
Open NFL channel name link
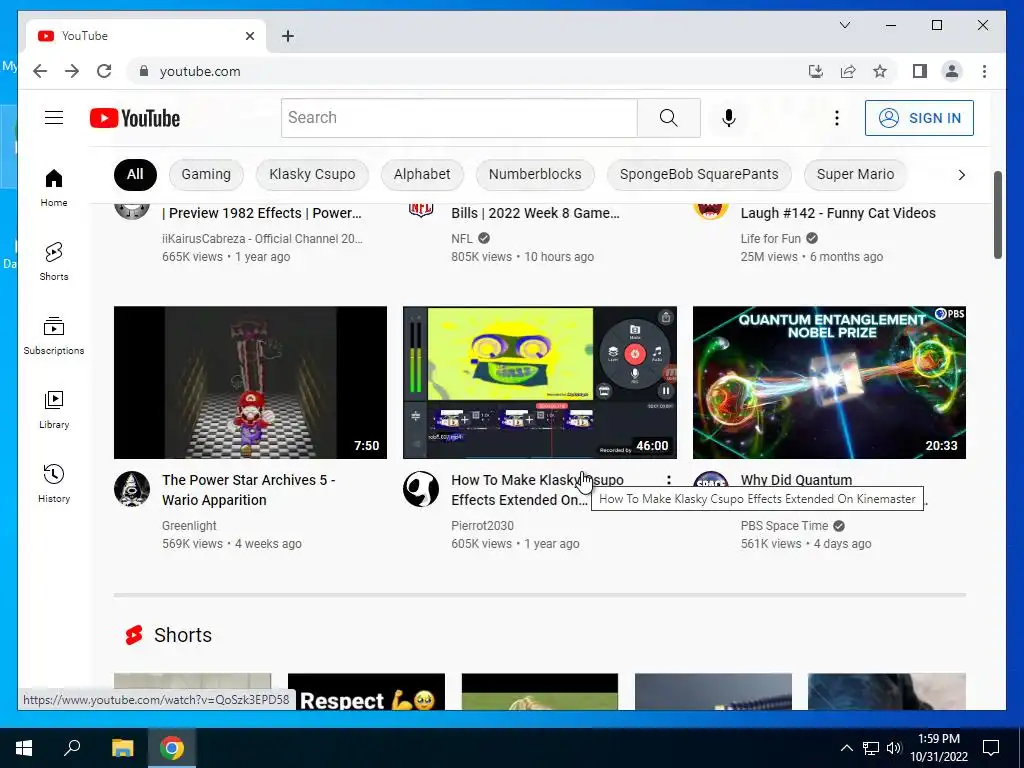click(462, 238)
